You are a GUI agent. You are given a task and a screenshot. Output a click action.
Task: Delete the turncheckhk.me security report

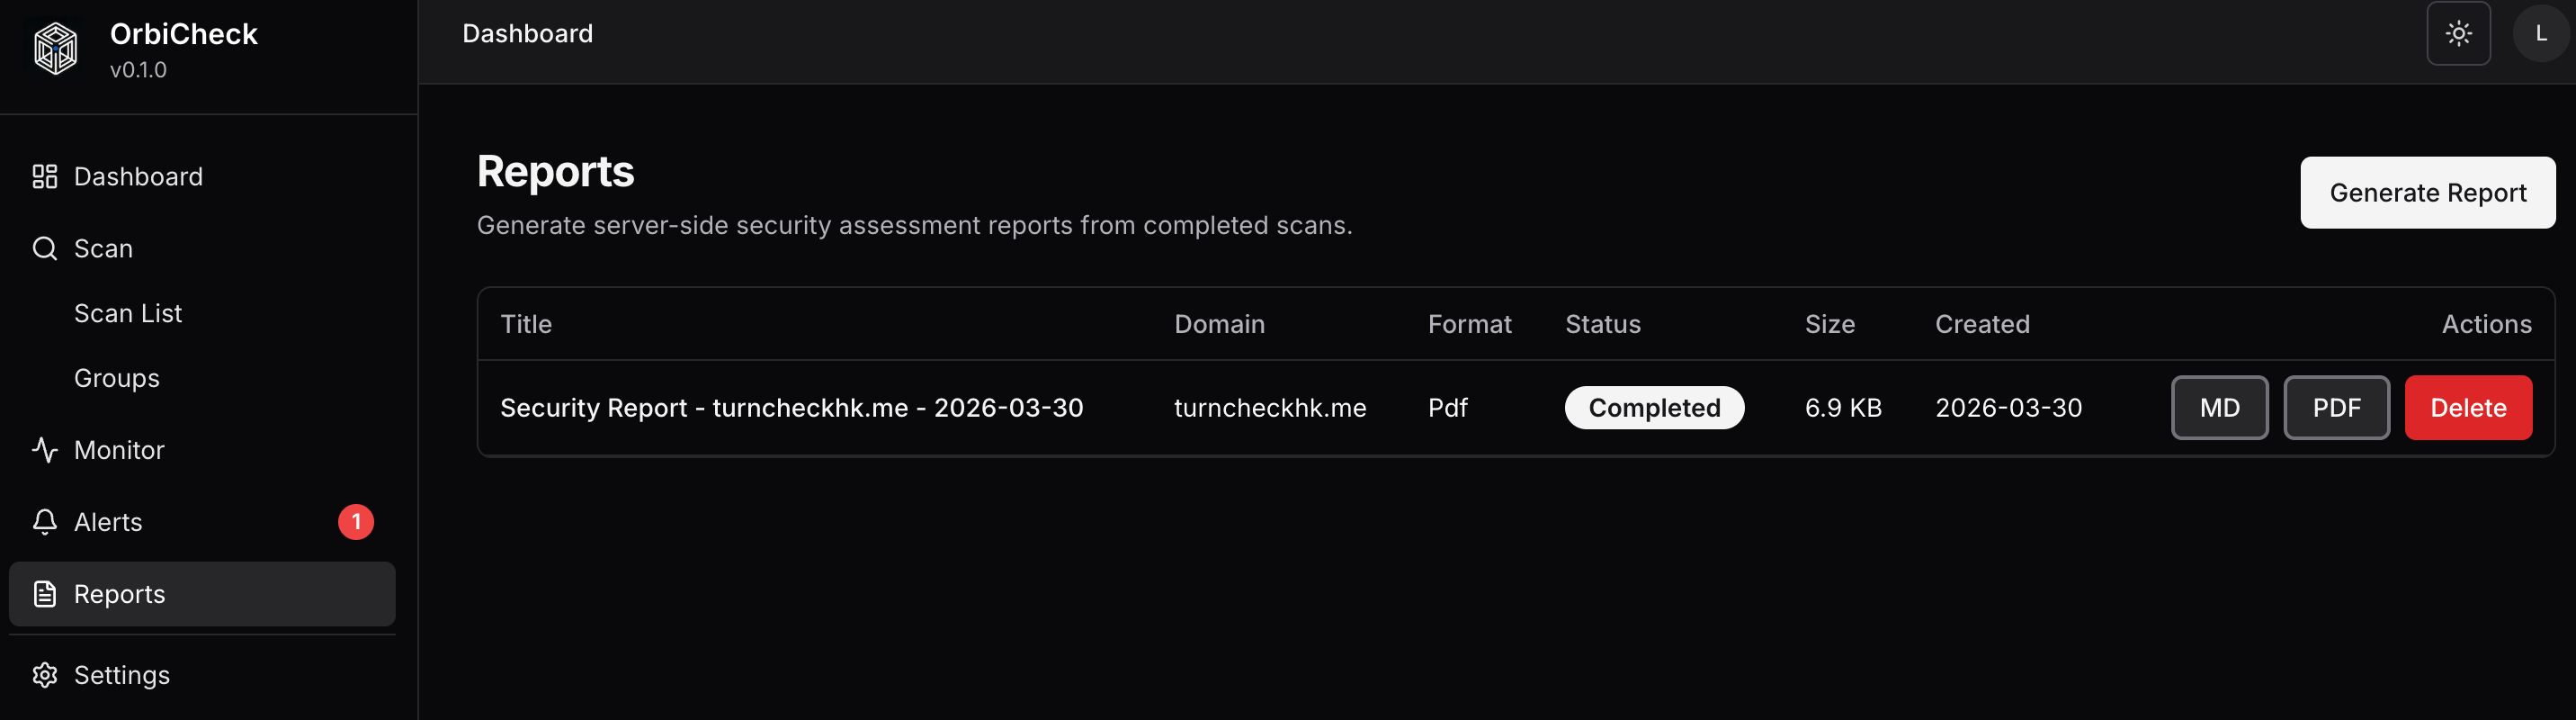[2468, 408]
